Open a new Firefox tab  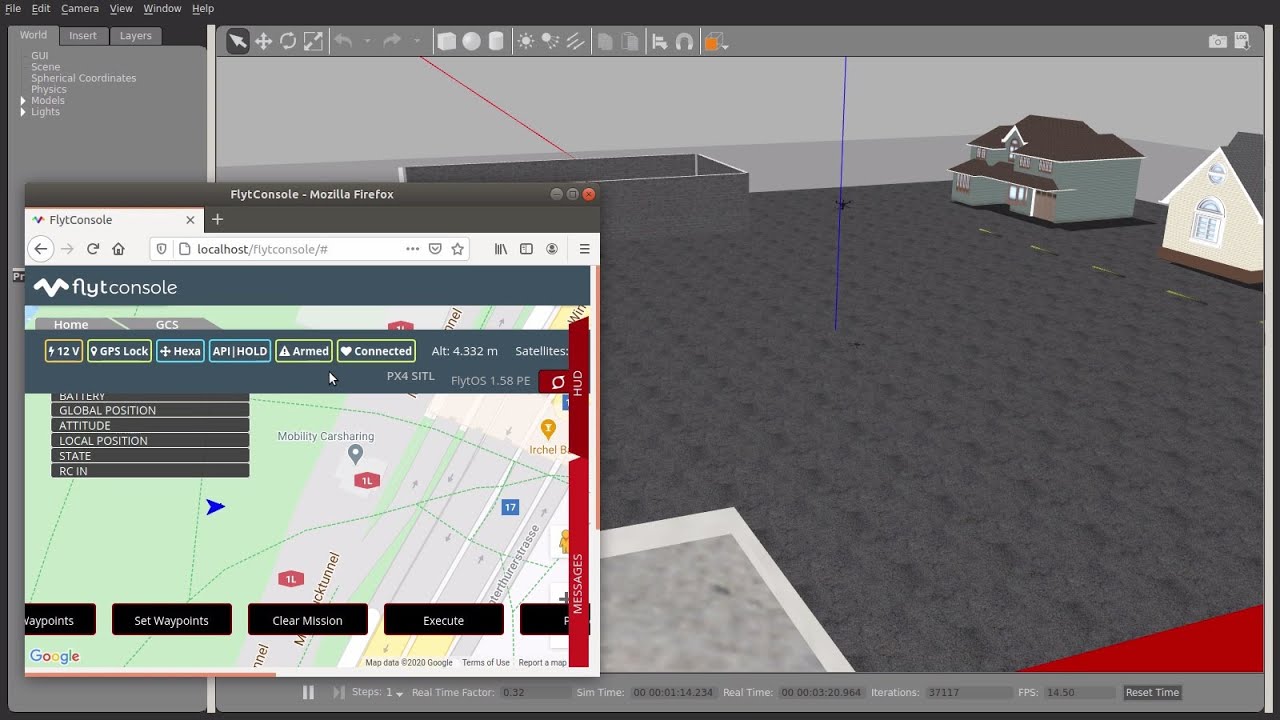click(217, 219)
